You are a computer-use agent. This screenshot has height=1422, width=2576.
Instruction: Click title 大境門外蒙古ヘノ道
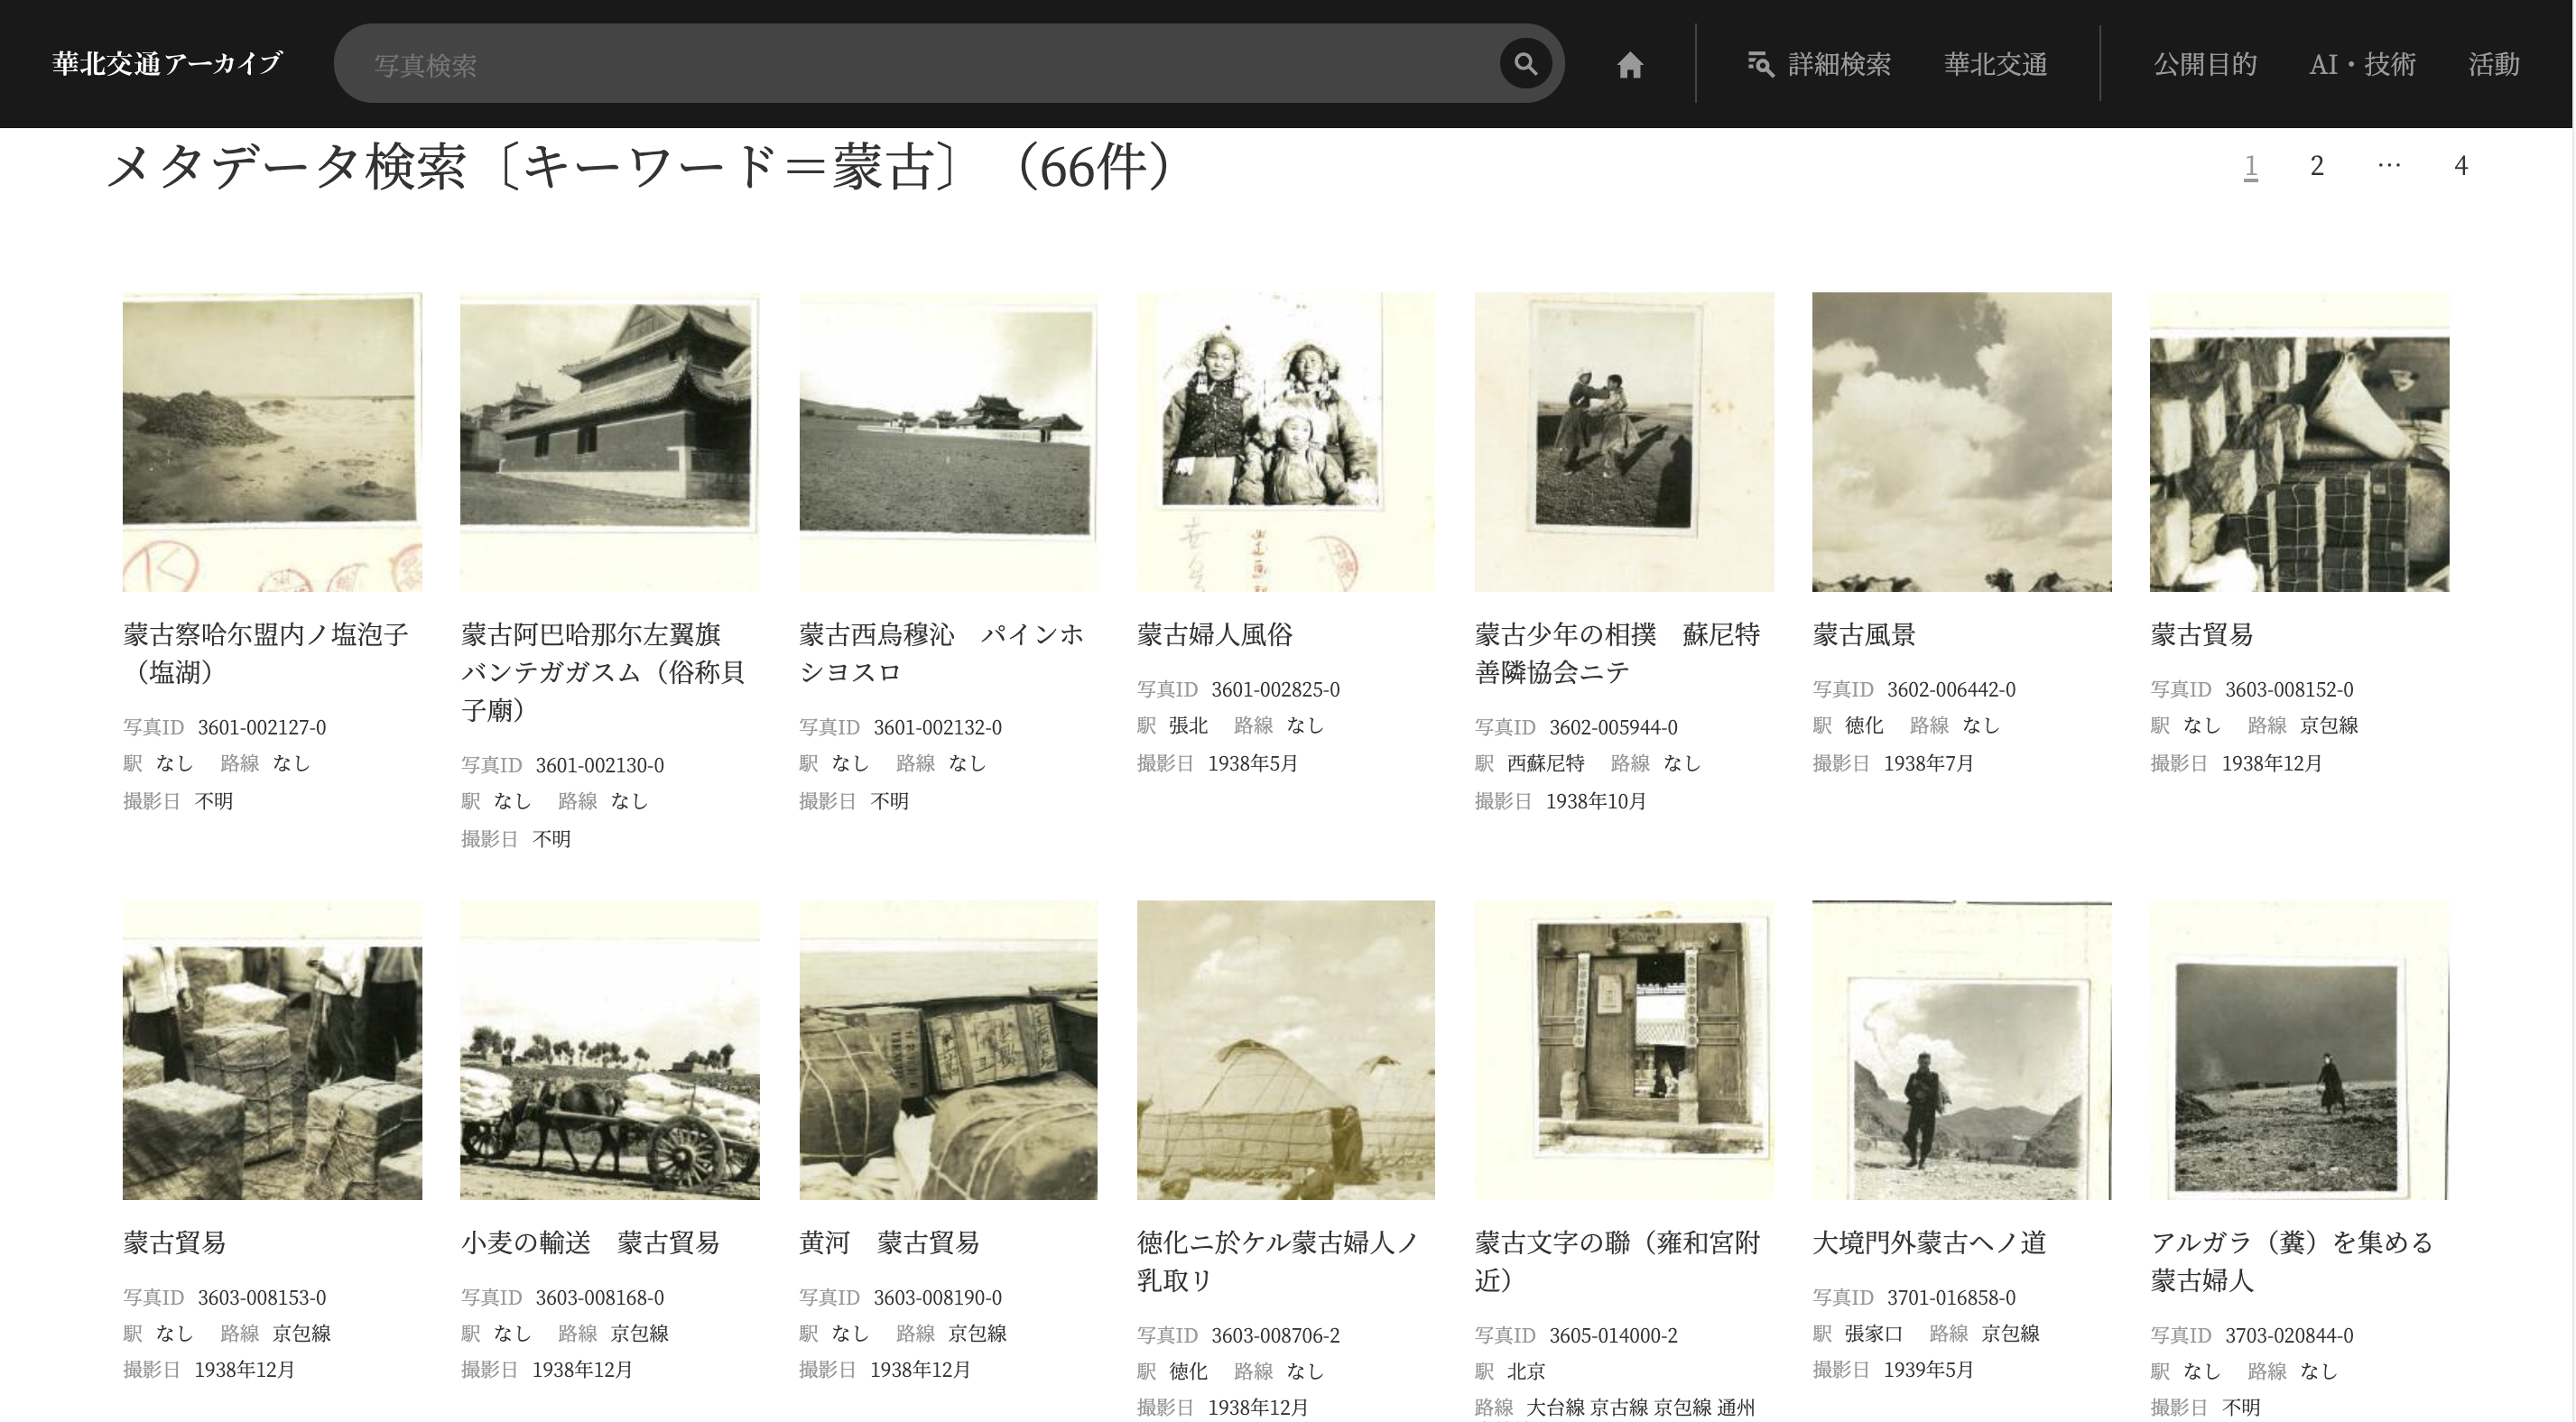(x=1929, y=1242)
